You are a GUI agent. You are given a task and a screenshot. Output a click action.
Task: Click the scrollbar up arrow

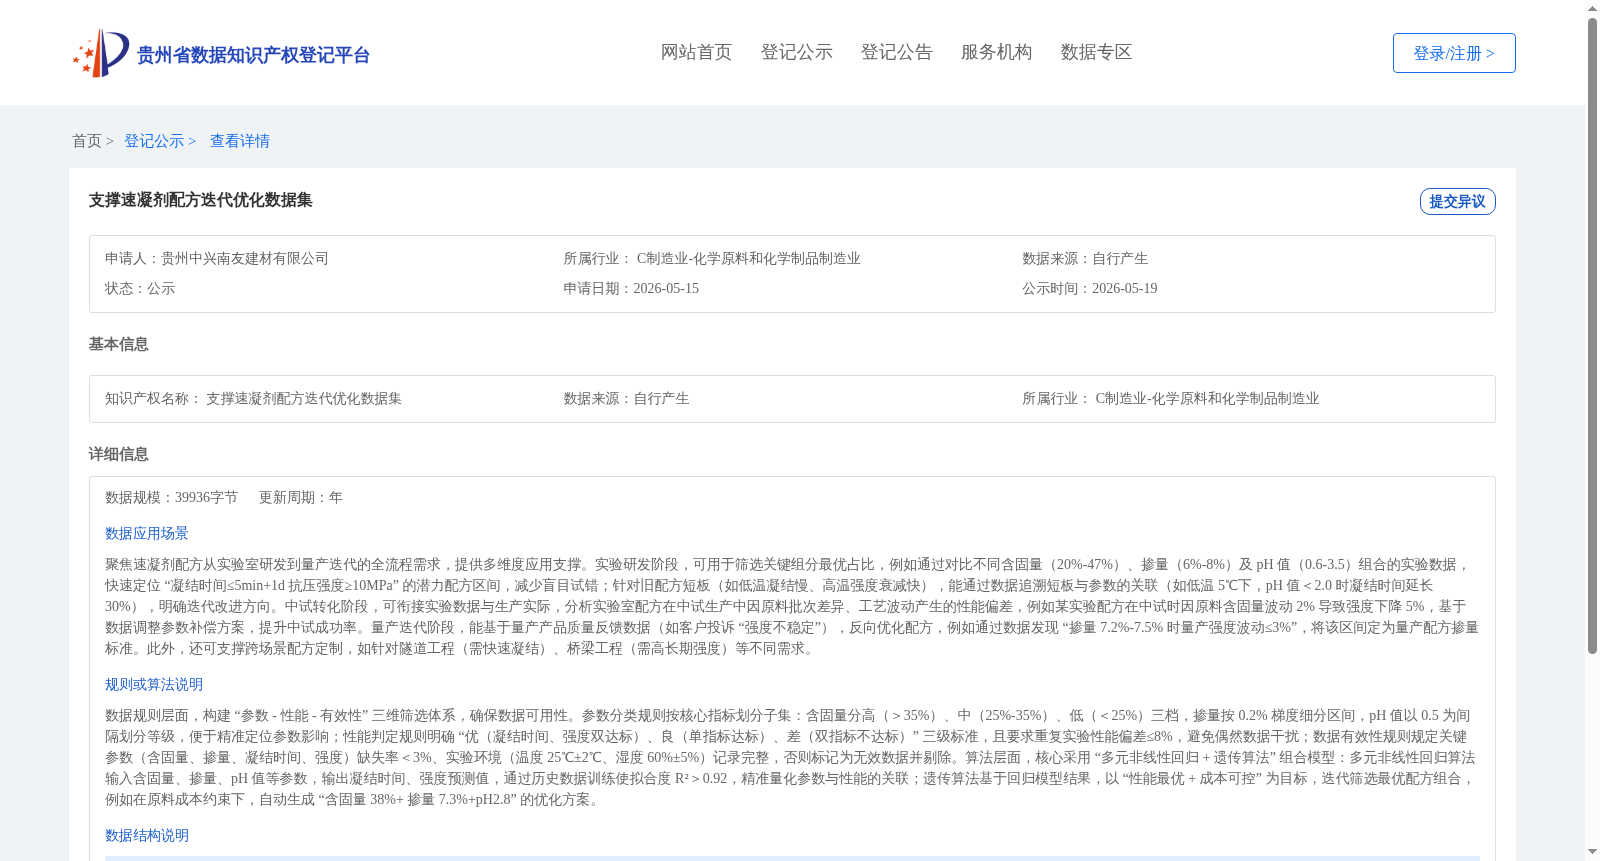point(1592,8)
